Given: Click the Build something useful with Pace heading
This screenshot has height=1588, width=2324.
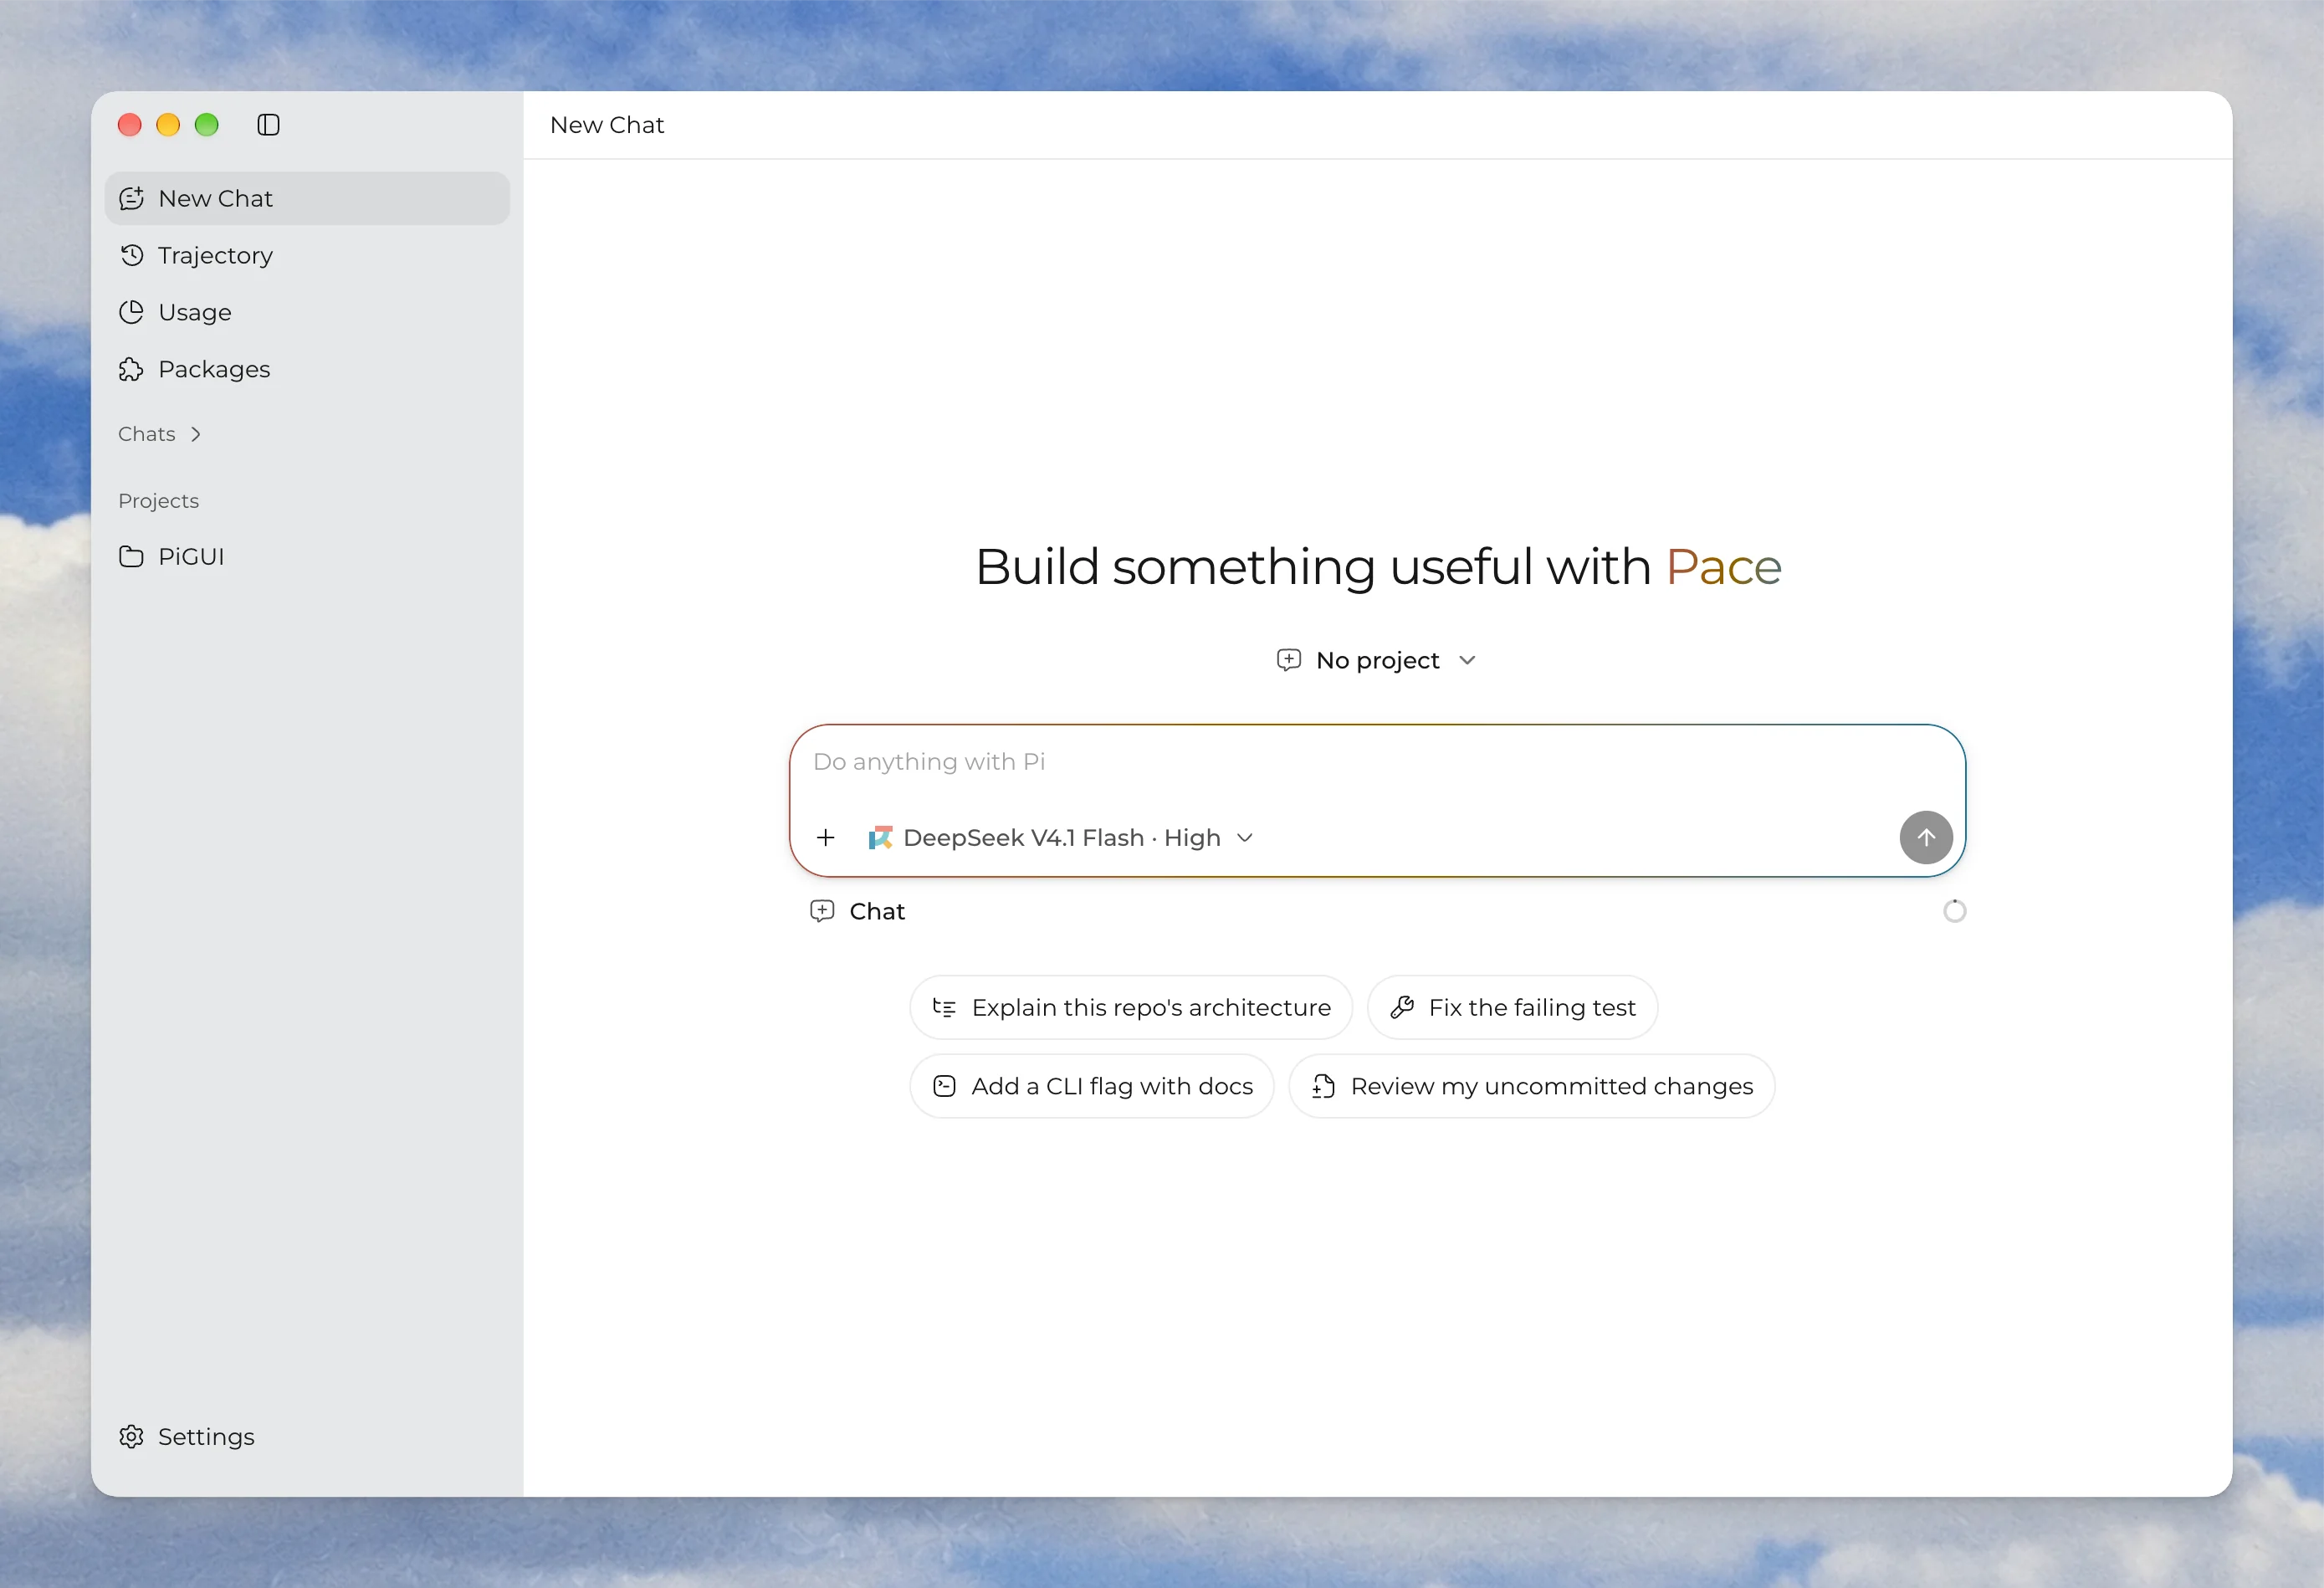Looking at the screenshot, I should (x=1378, y=567).
